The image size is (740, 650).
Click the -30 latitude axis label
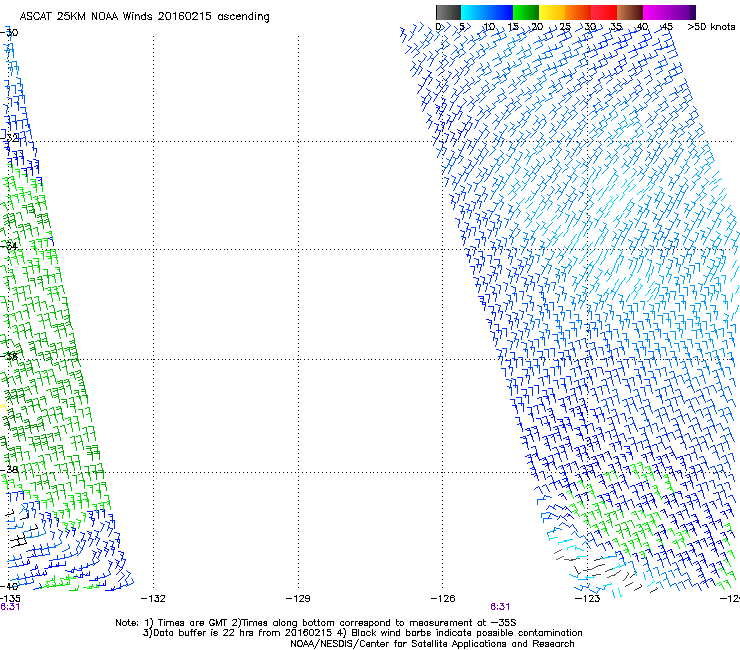pos(9,33)
